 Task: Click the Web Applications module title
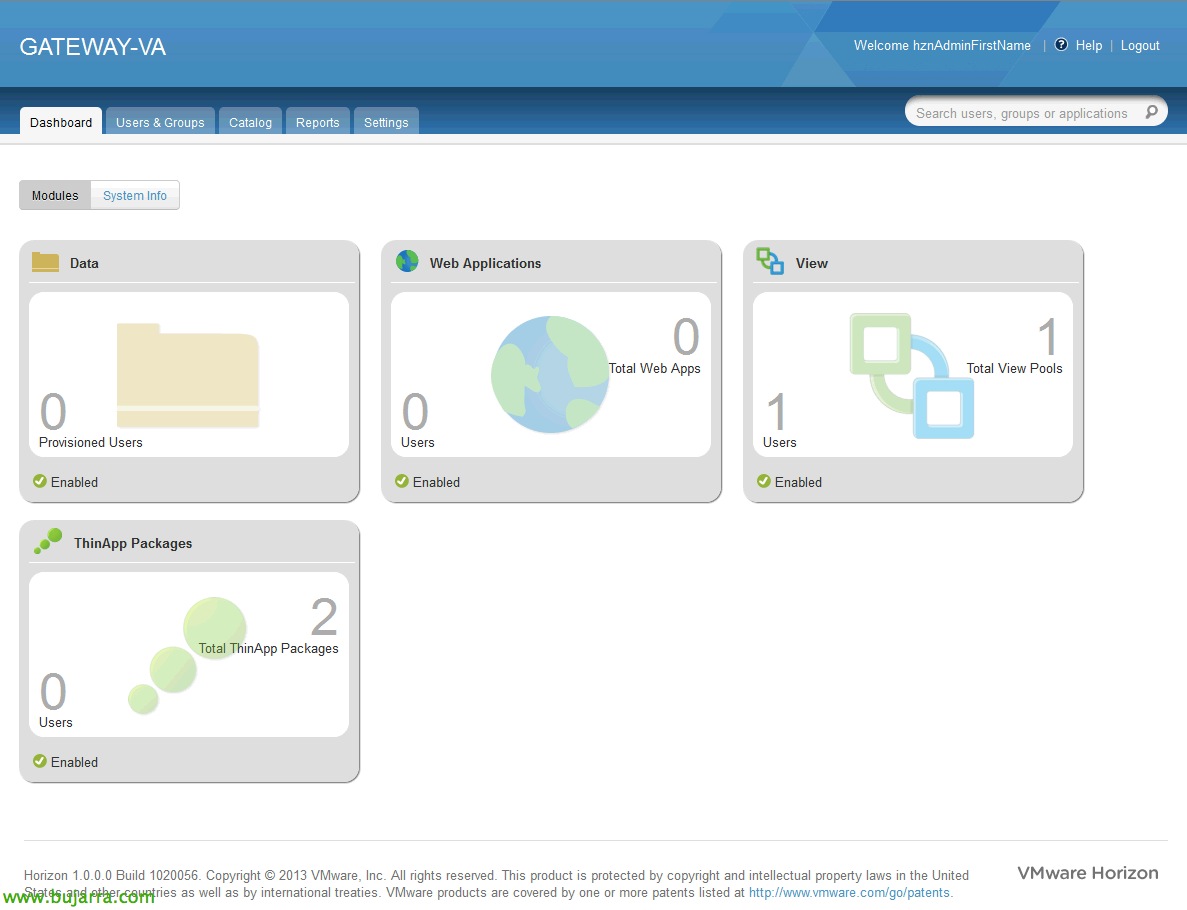(x=485, y=263)
